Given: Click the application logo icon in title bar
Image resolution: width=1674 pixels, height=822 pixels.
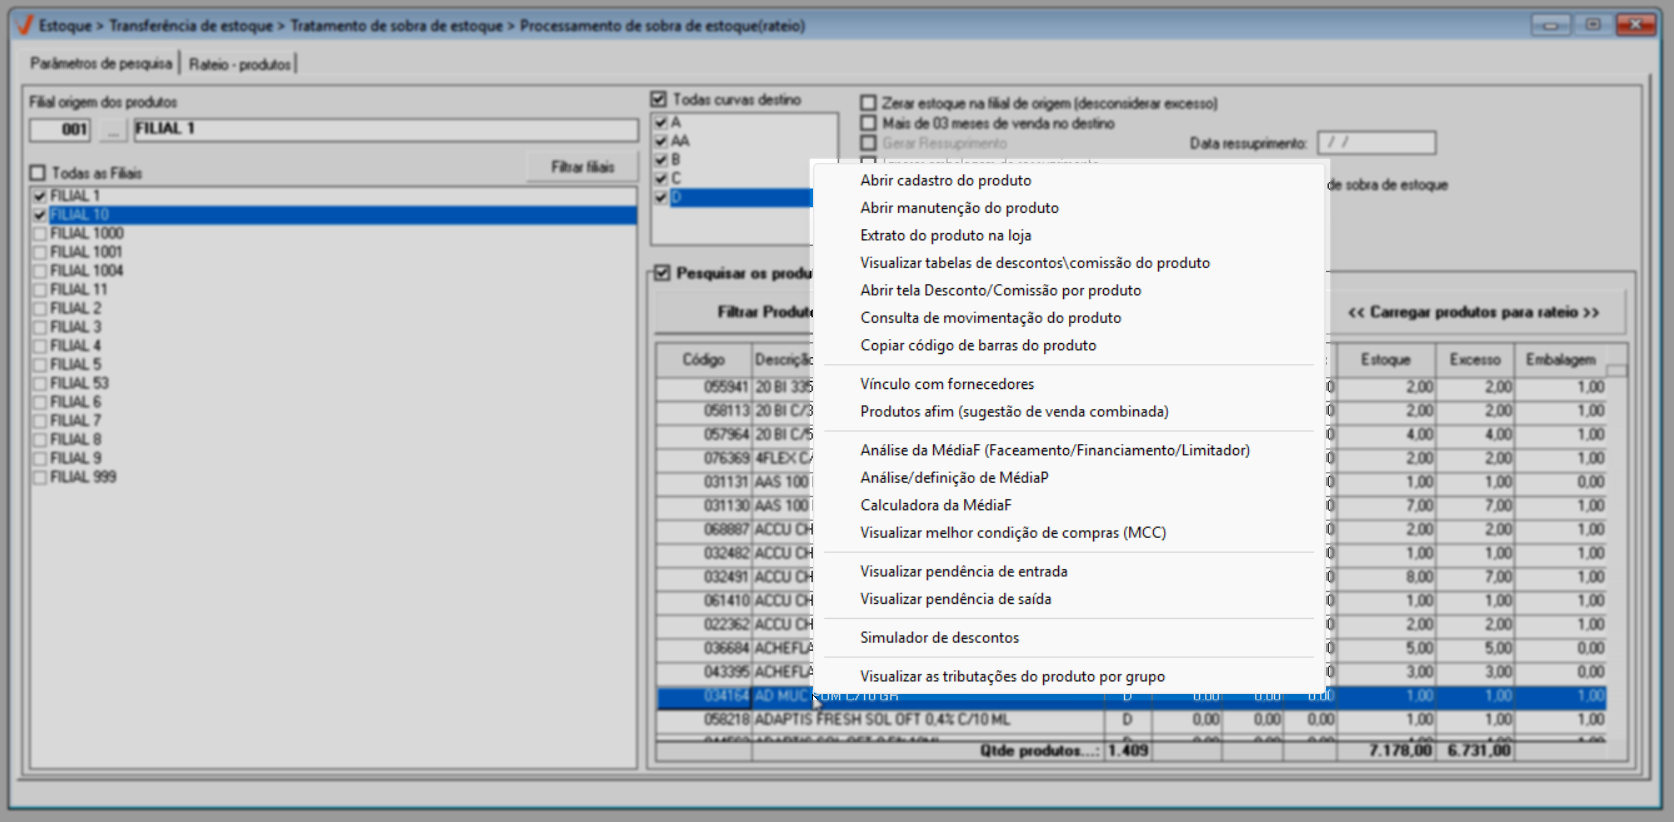Looking at the screenshot, I should point(25,25).
